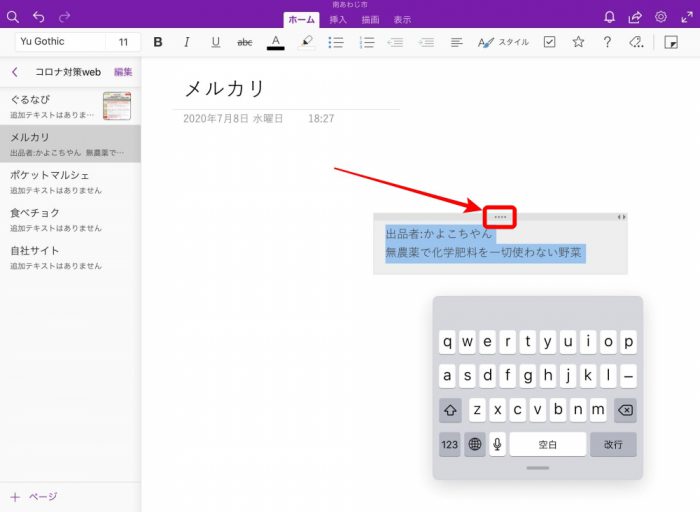Open the notifications bell
700x512 pixels.
[609, 17]
